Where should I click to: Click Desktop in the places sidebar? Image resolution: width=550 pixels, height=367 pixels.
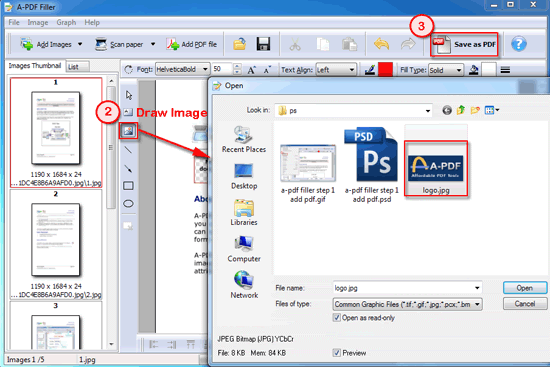point(244,176)
